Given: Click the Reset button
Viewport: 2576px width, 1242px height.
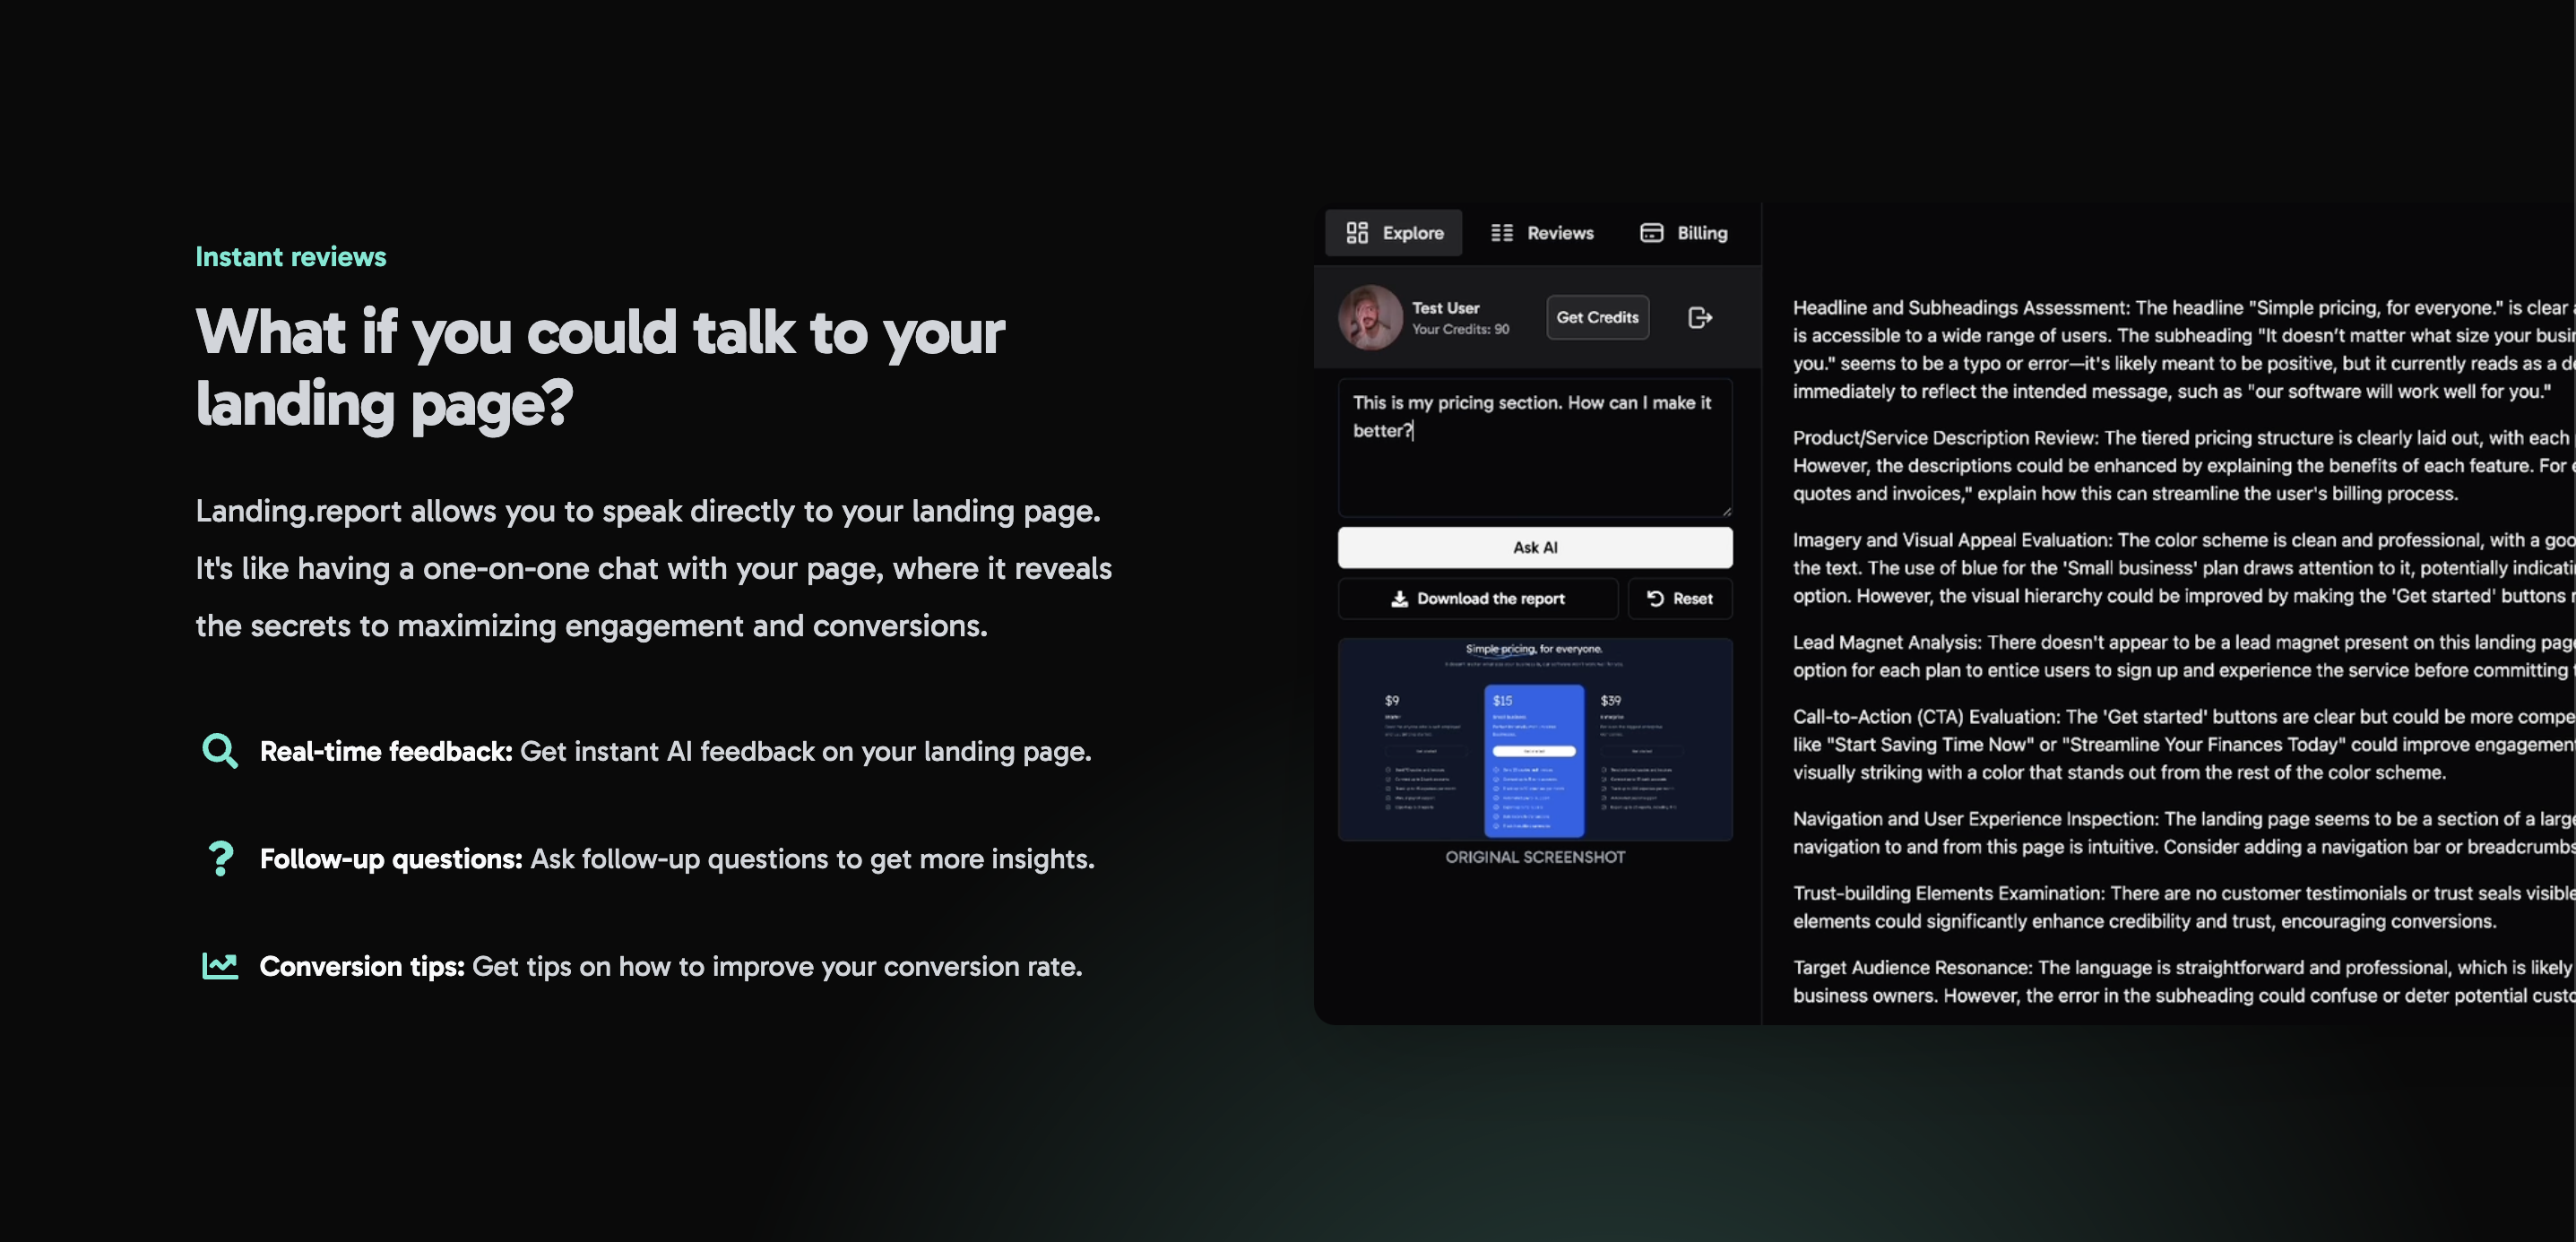Looking at the screenshot, I should 1680,599.
